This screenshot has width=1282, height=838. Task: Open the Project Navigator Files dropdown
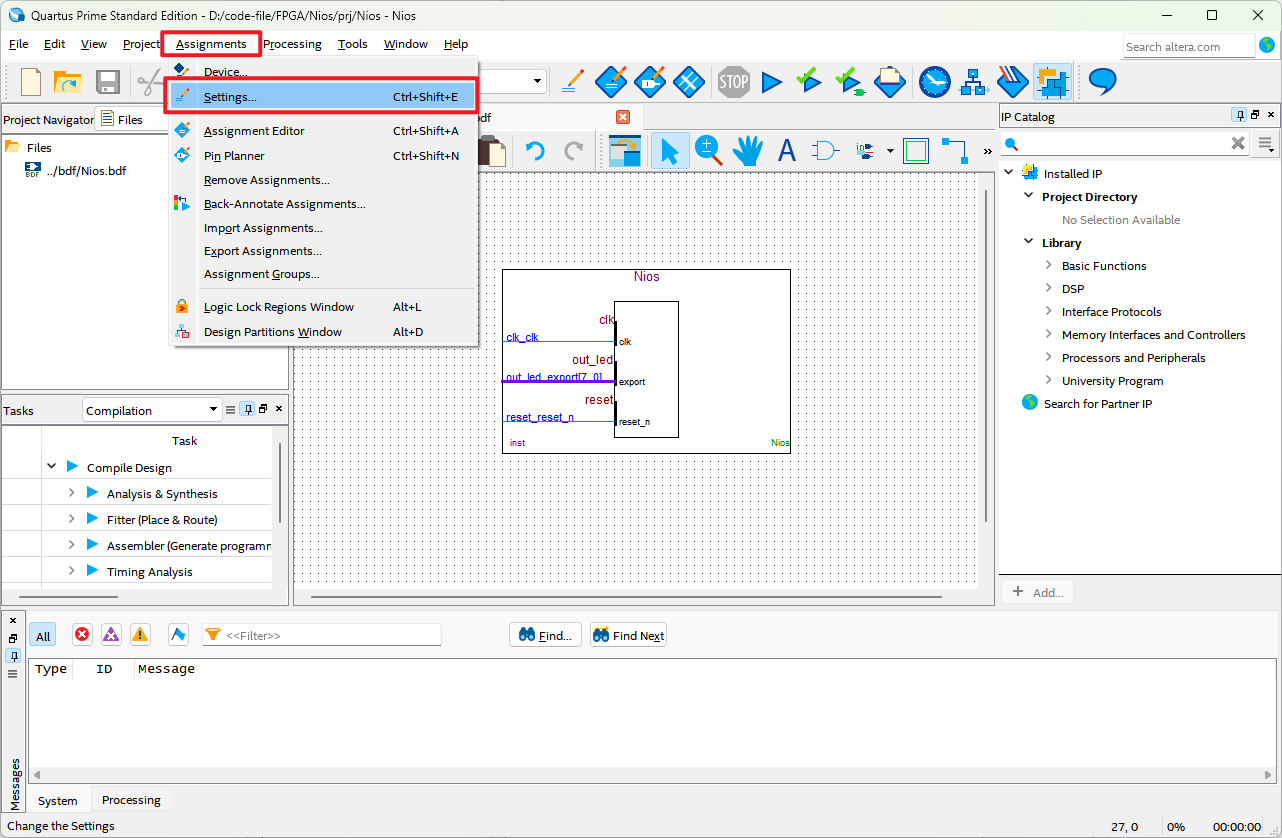(x=132, y=119)
